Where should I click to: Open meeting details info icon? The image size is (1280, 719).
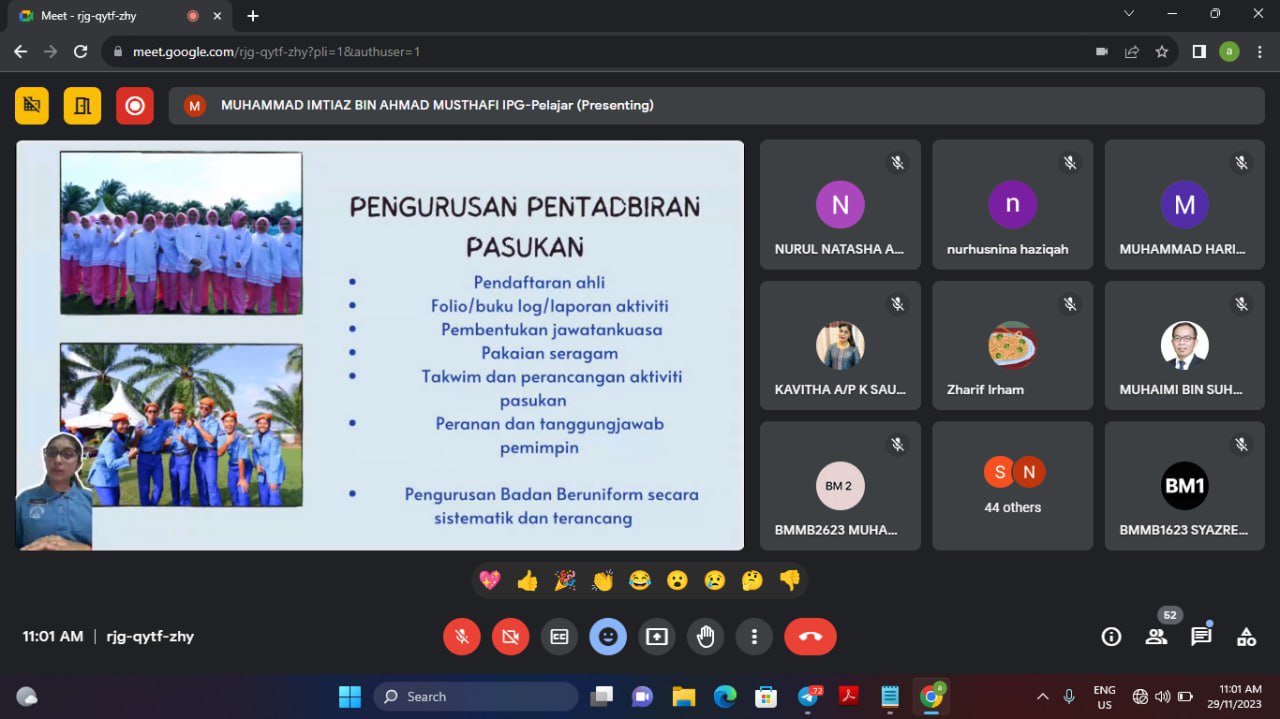(1110, 636)
